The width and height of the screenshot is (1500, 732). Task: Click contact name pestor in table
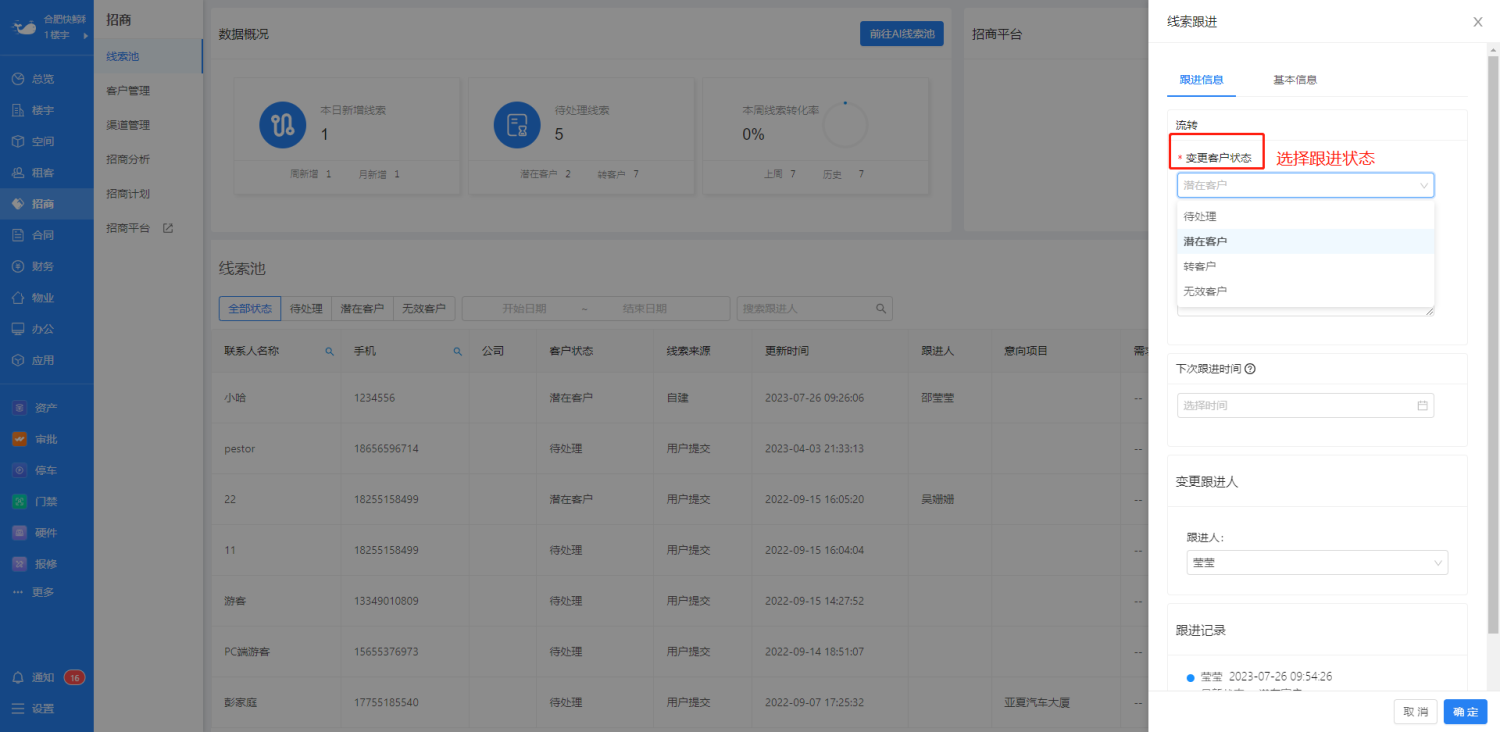pyautogui.click(x=240, y=449)
